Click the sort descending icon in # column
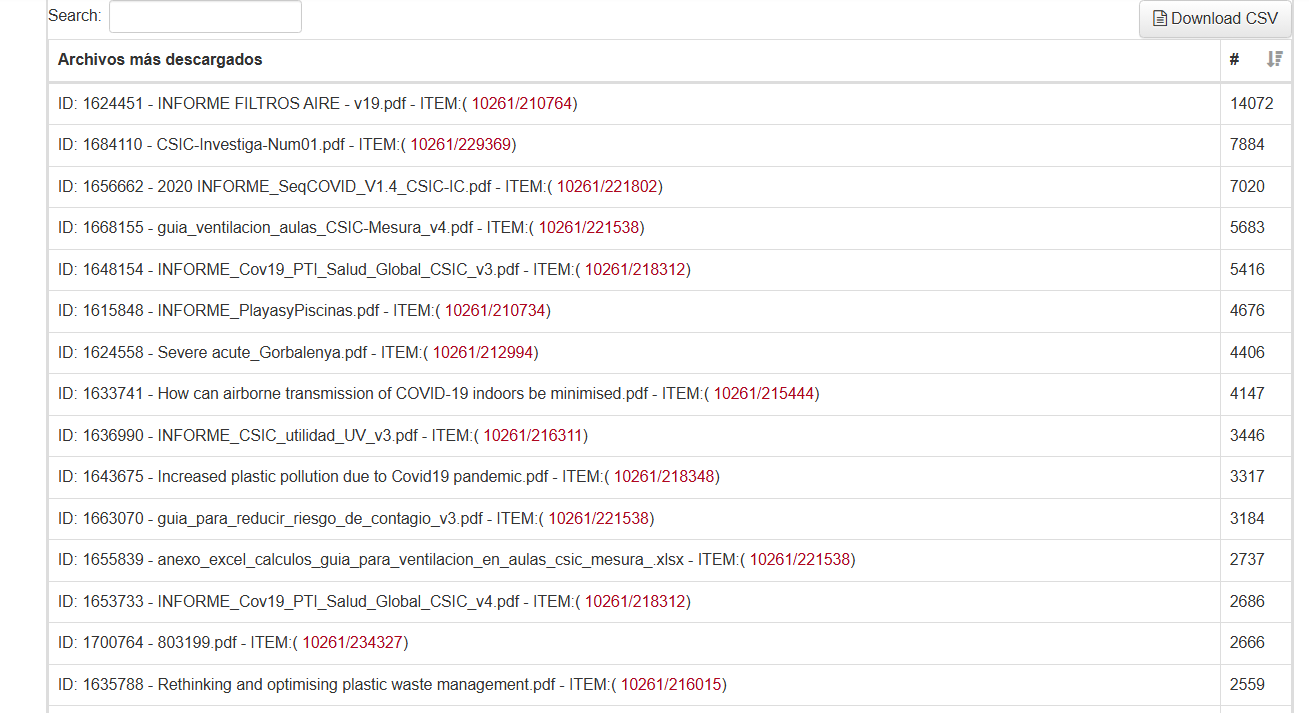The image size is (1309, 713). [x=1274, y=60]
